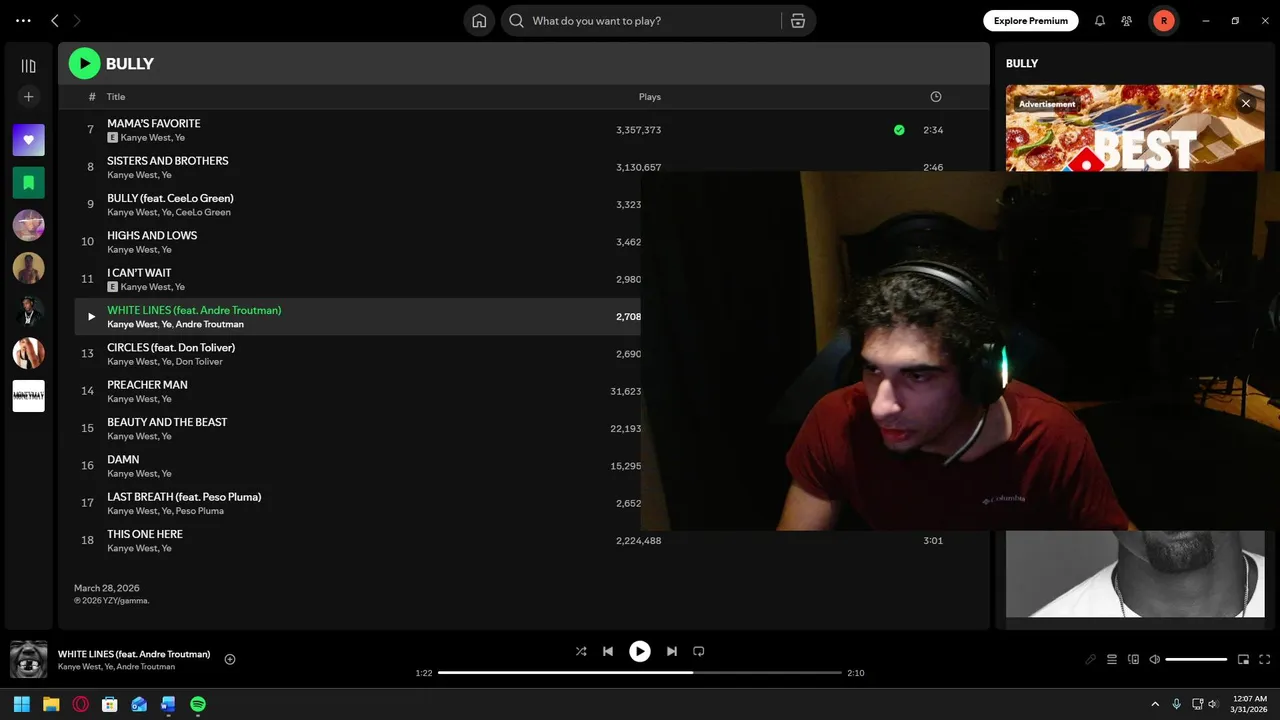The width and height of the screenshot is (1280, 720).
Task: Click the BULLY title in right panel
Action: [1022, 63]
